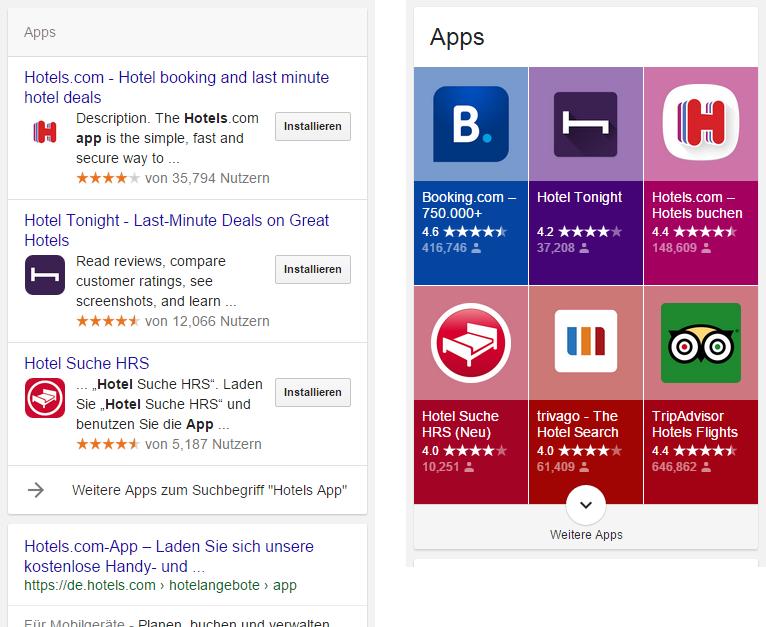The width and height of the screenshot is (766, 627).
Task: Click Hotel Tonight tile title text
Action: click(x=579, y=197)
